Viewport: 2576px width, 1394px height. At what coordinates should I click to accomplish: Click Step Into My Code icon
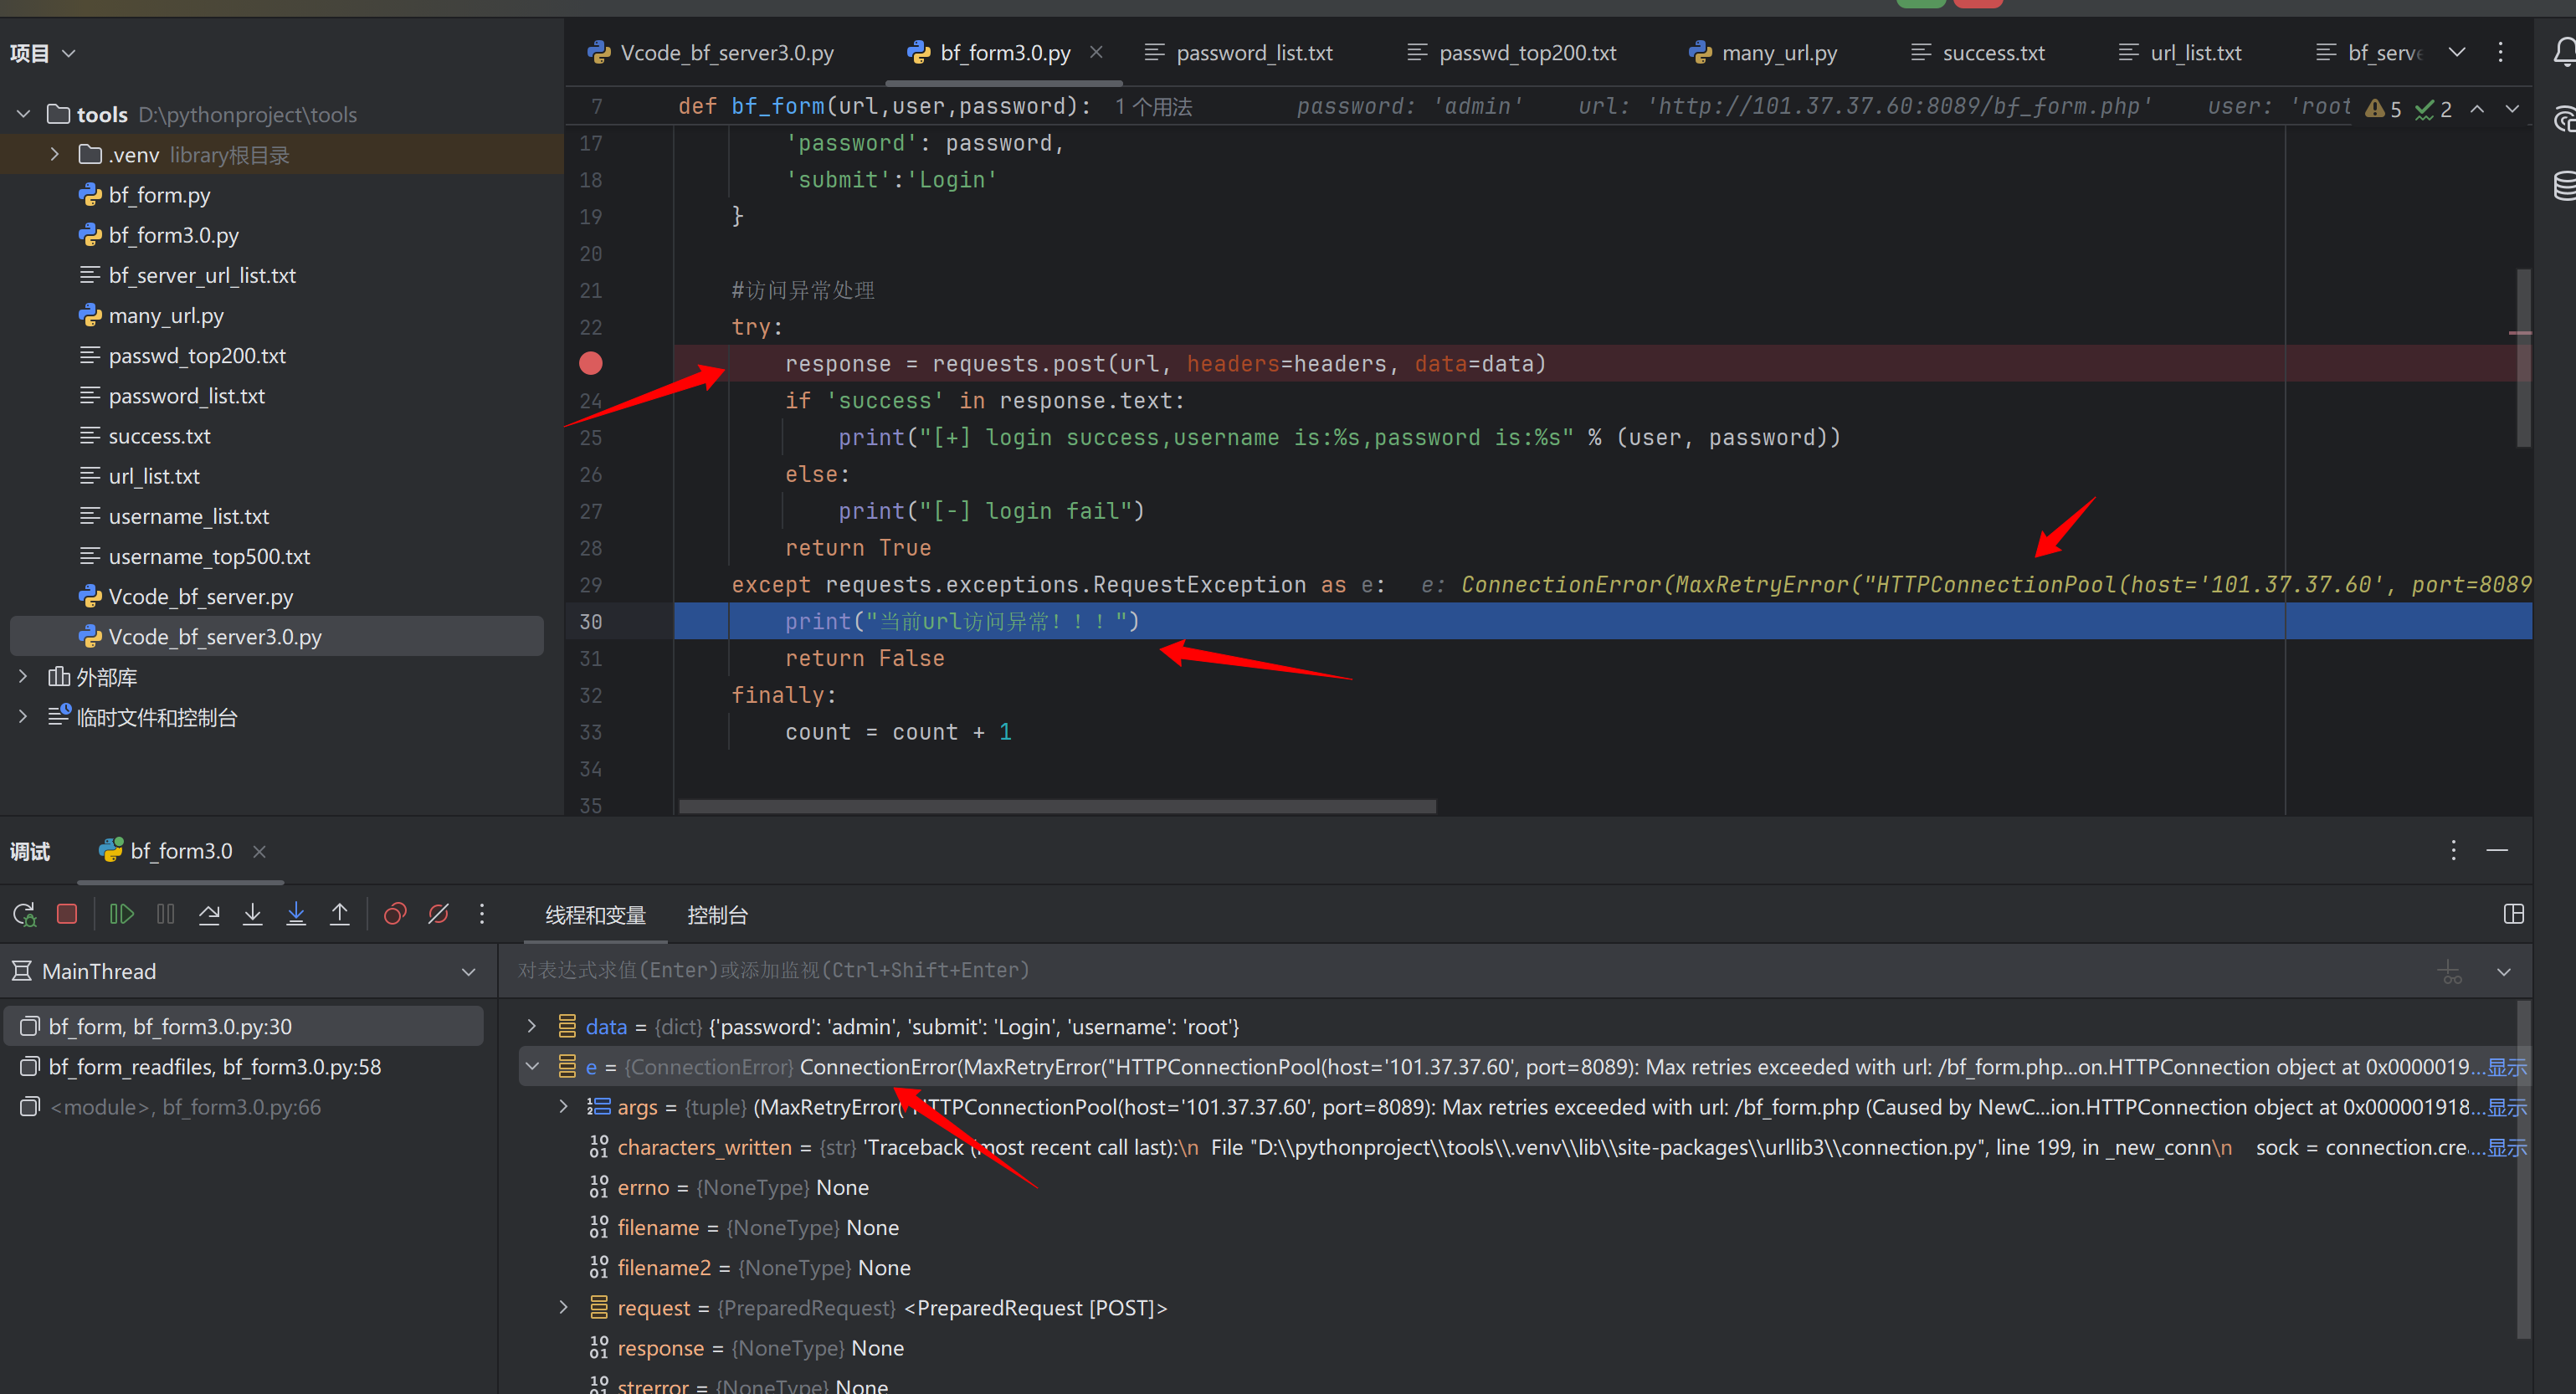click(296, 914)
